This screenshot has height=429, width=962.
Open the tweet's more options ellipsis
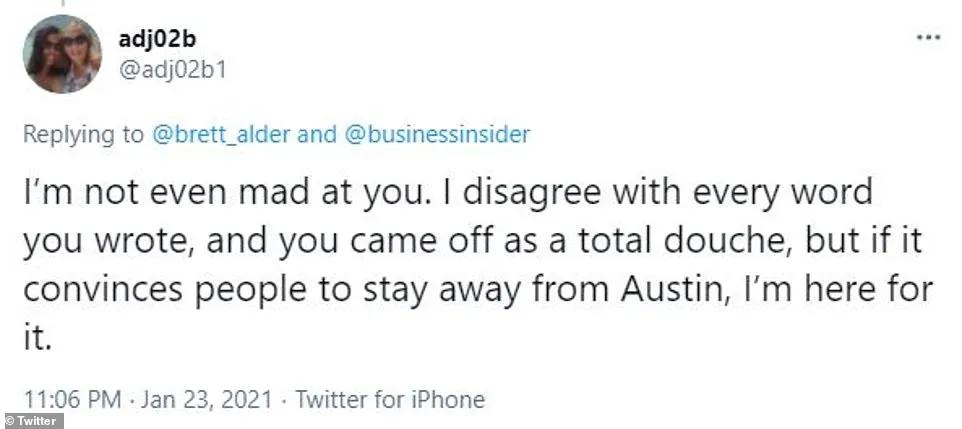[x=928, y=36]
